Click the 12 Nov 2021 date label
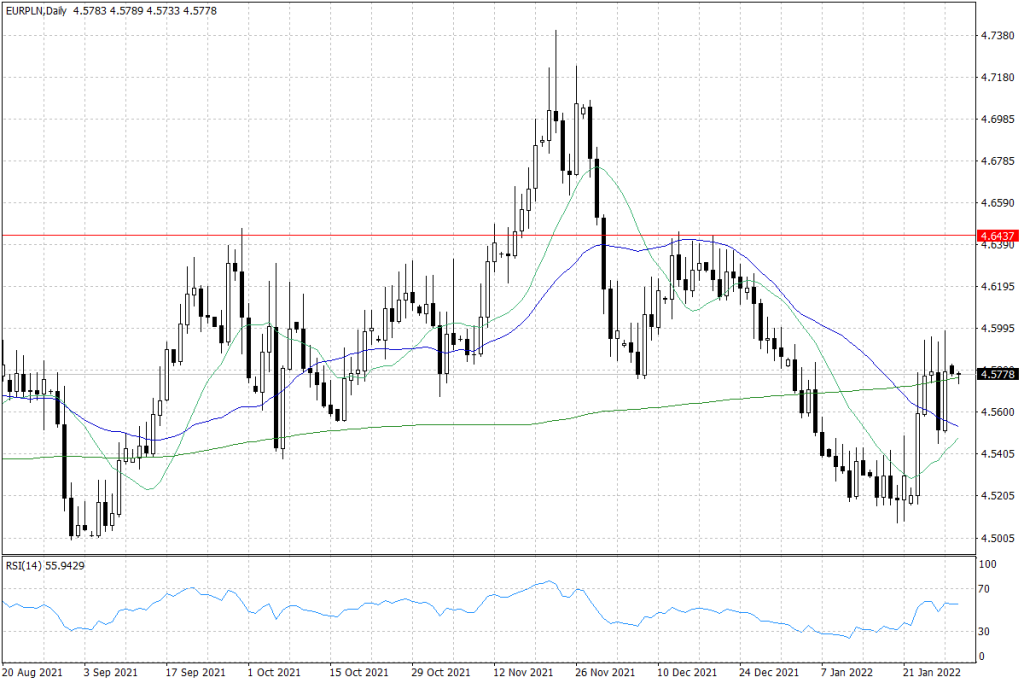The image size is (1024, 683). [x=524, y=672]
